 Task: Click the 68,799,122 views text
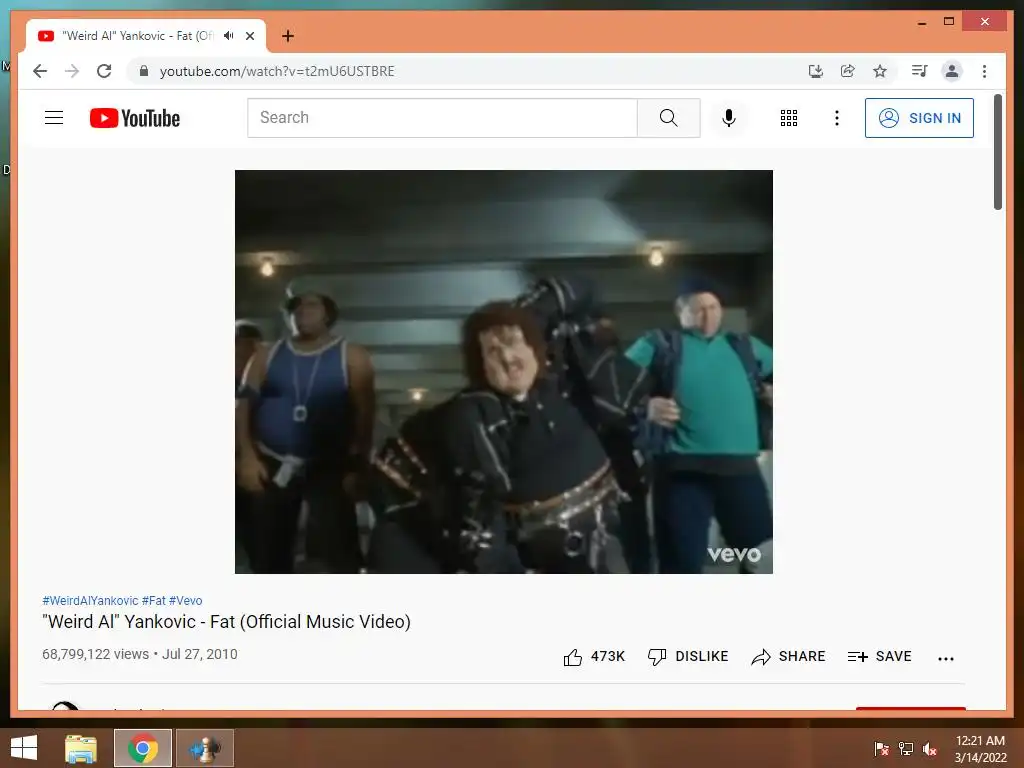[95, 654]
